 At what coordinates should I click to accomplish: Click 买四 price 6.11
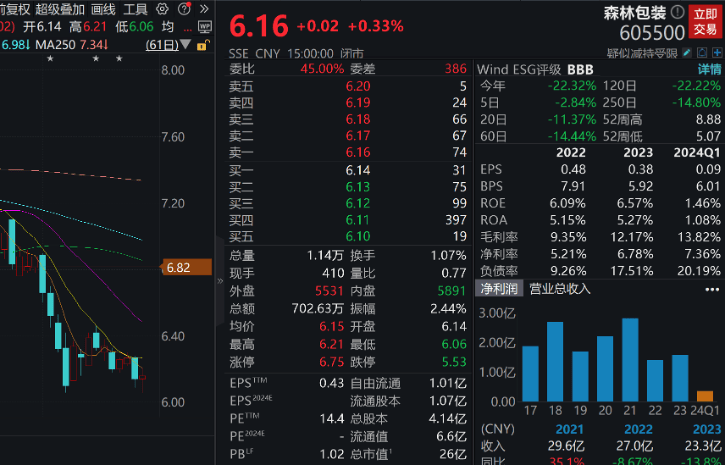[358, 220]
